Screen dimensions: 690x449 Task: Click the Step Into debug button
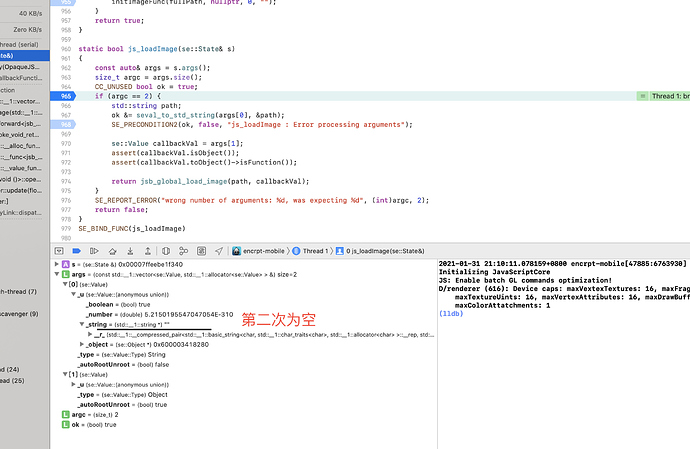coord(130,251)
